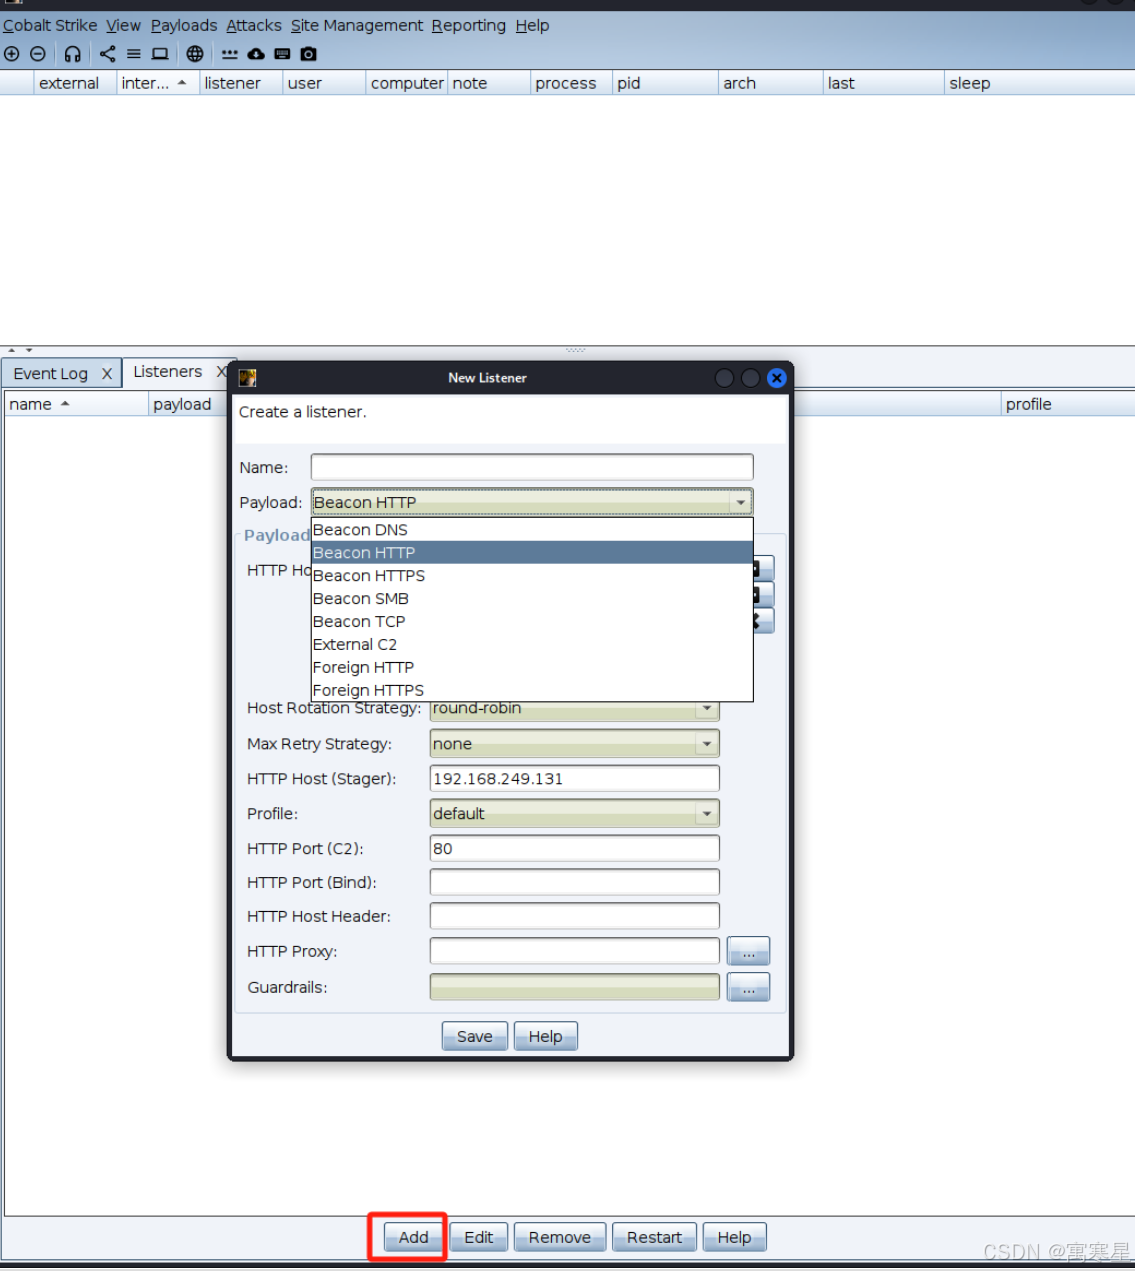Screen dimensions: 1135x1272
Task: Click the HTTP Host Header field
Action: coord(574,916)
